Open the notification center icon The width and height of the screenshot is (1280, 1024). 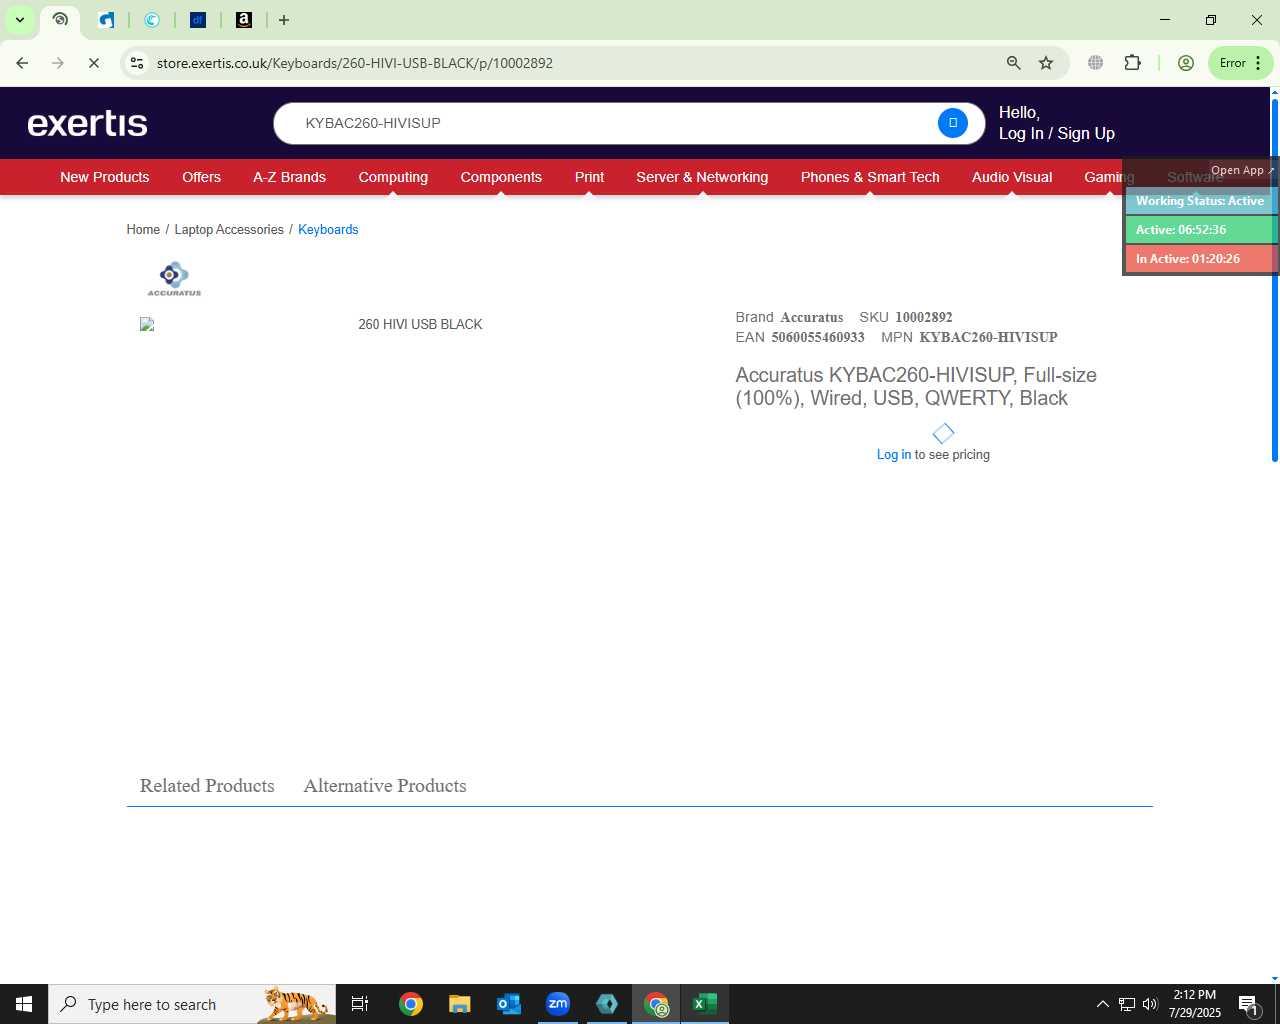coord(1248,1004)
